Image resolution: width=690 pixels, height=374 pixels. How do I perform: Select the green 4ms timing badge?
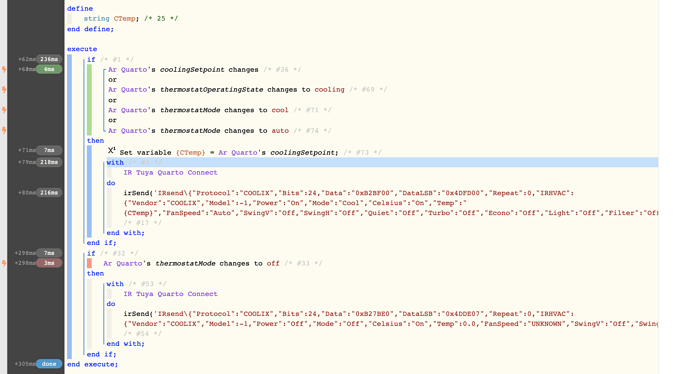[49, 69]
